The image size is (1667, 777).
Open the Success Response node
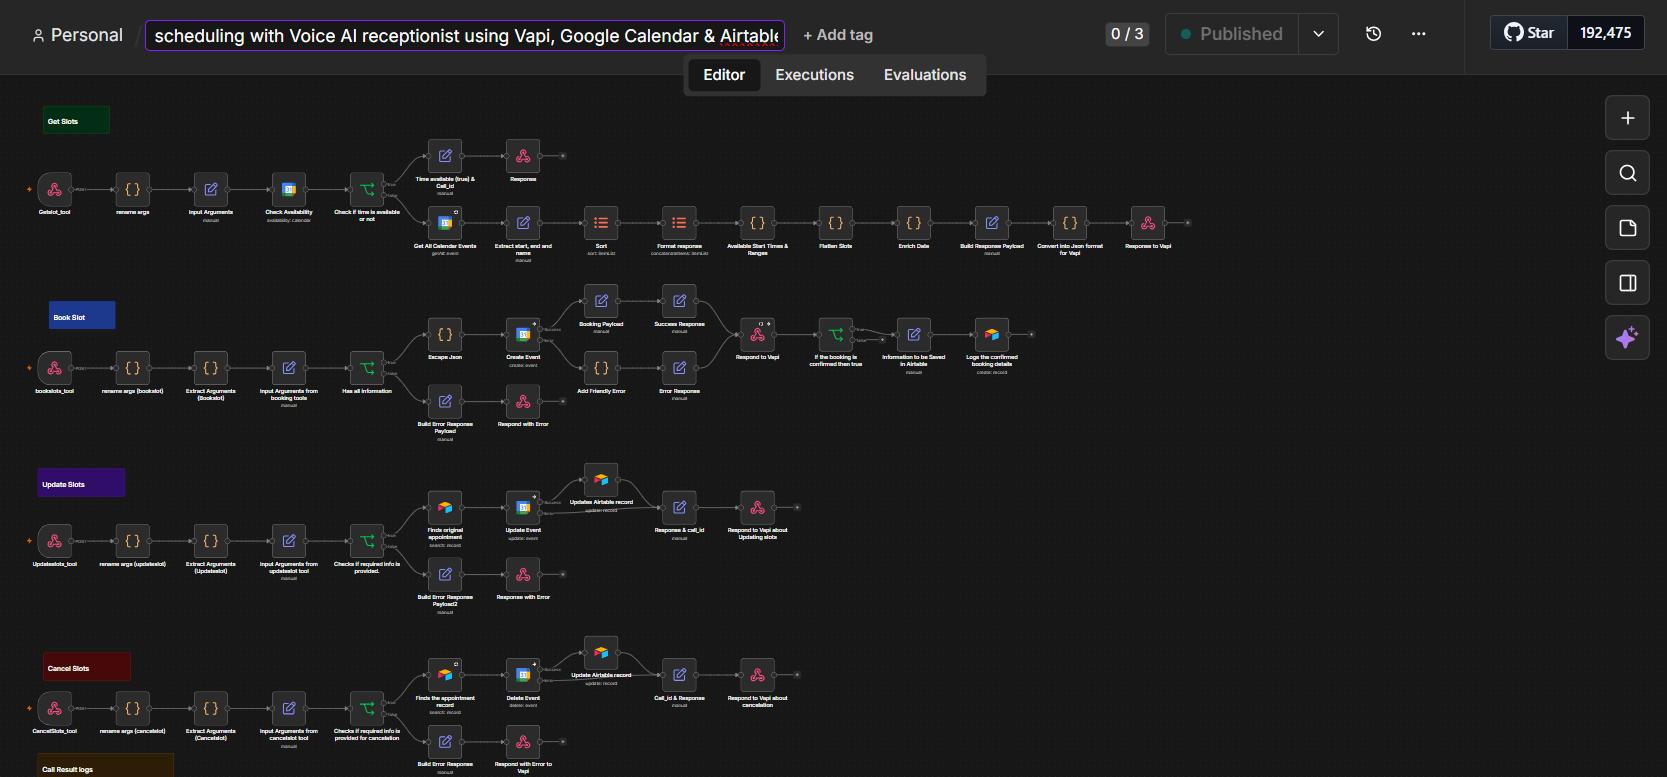click(x=679, y=301)
